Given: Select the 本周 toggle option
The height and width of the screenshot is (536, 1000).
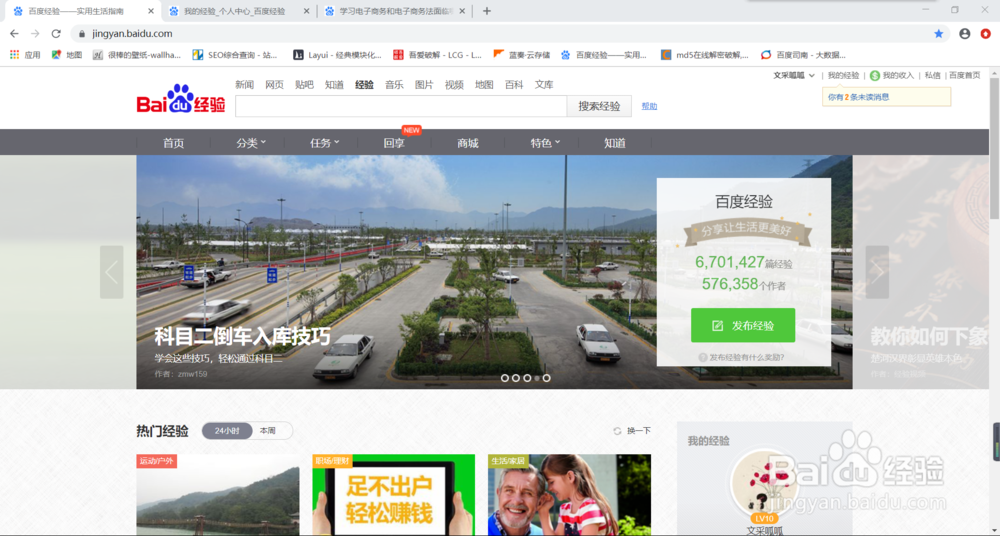Looking at the screenshot, I should click(268, 431).
